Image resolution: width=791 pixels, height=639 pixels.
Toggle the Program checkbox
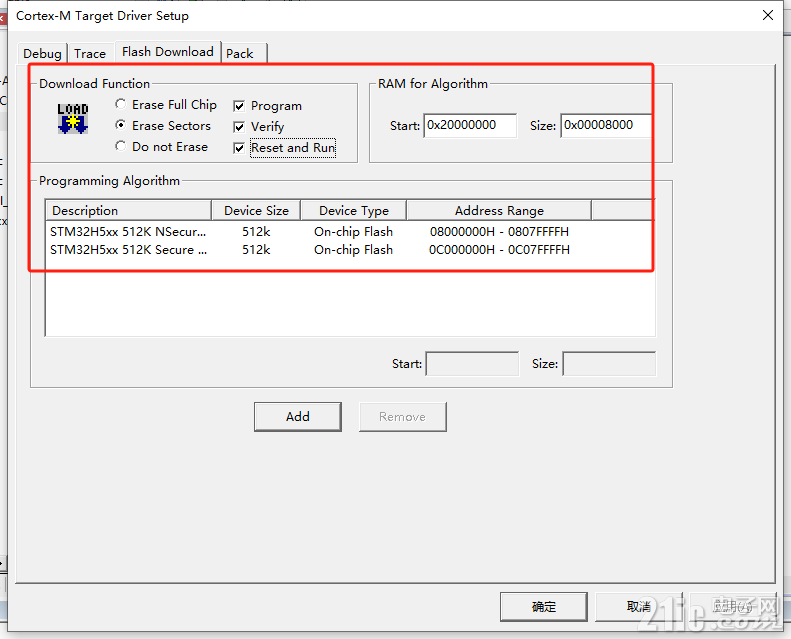(x=239, y=106)
